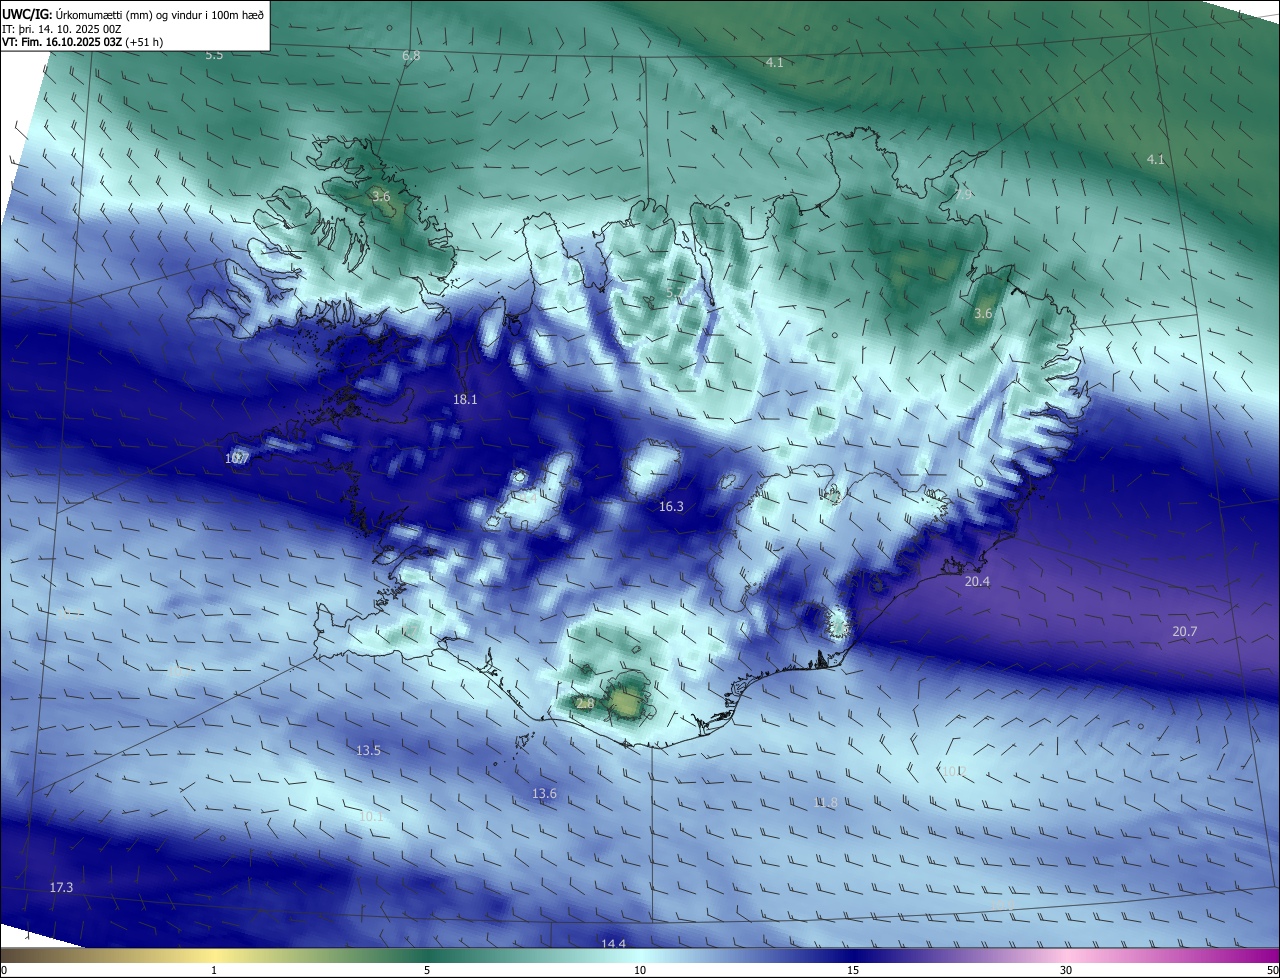The width and height of the screenshot is (1280, 978).
Task: Click the 0 tick on the color scale
Action: click(3, 970)
